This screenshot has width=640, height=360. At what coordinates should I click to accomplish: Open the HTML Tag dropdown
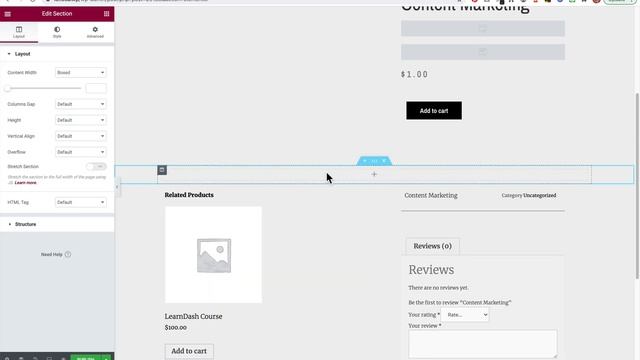point(81,202)
